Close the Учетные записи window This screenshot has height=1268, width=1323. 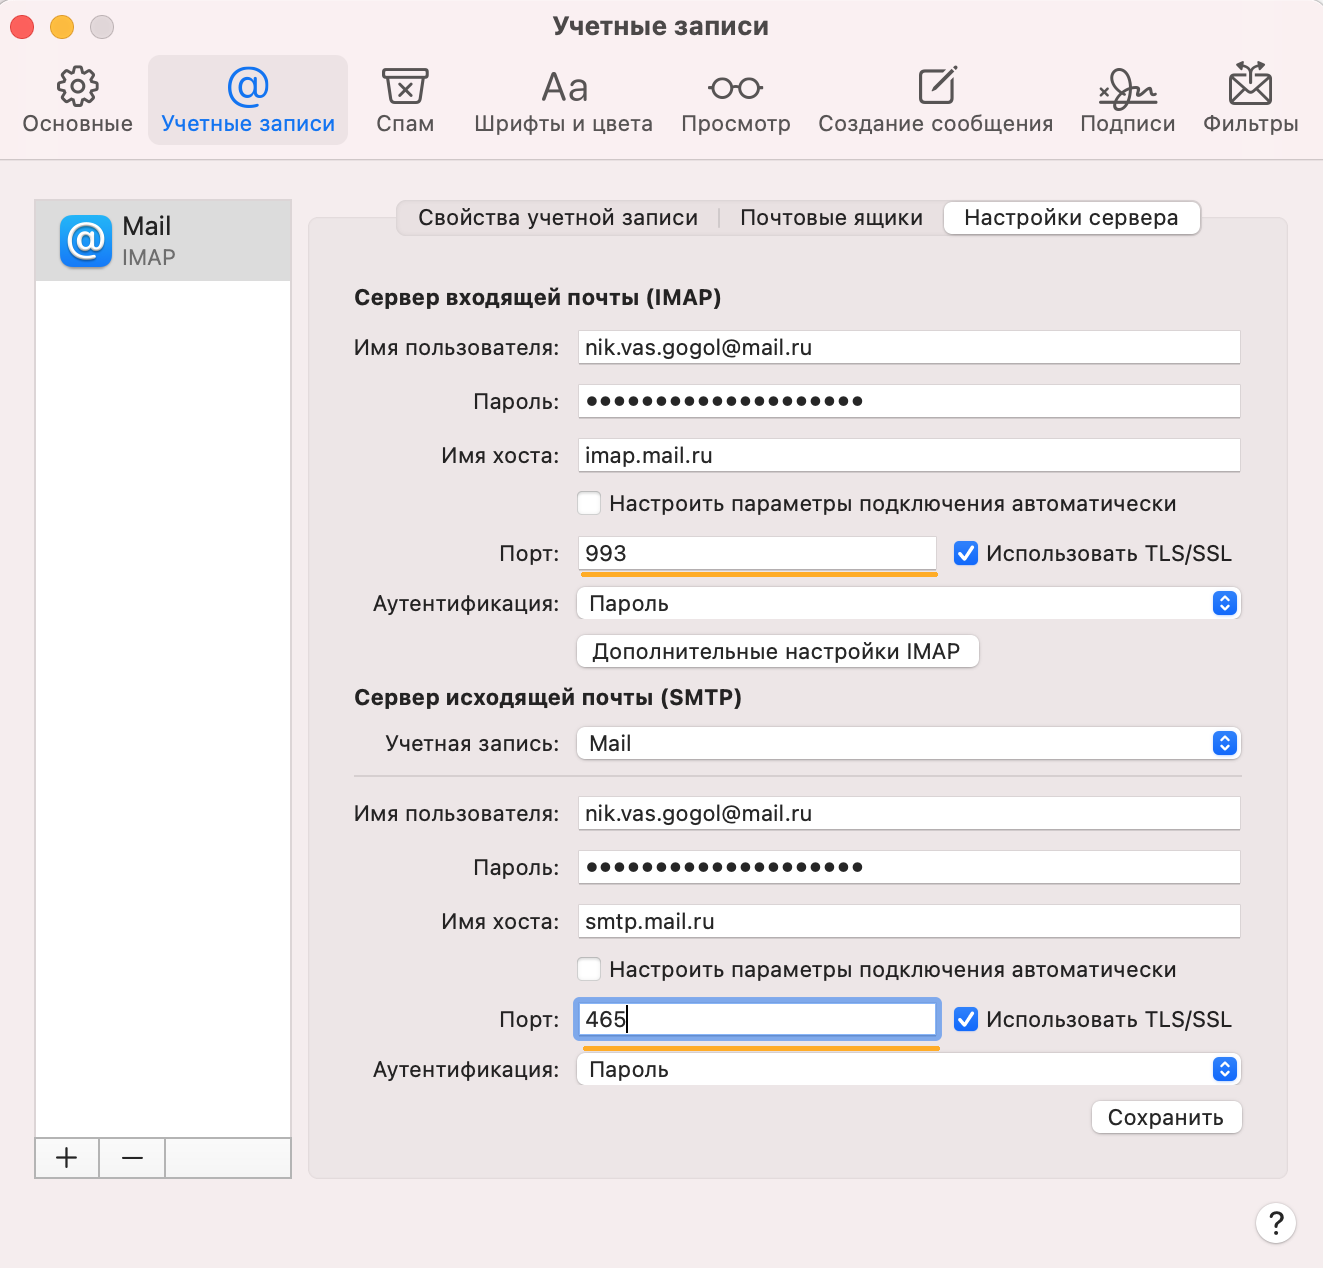pos(22,27)
